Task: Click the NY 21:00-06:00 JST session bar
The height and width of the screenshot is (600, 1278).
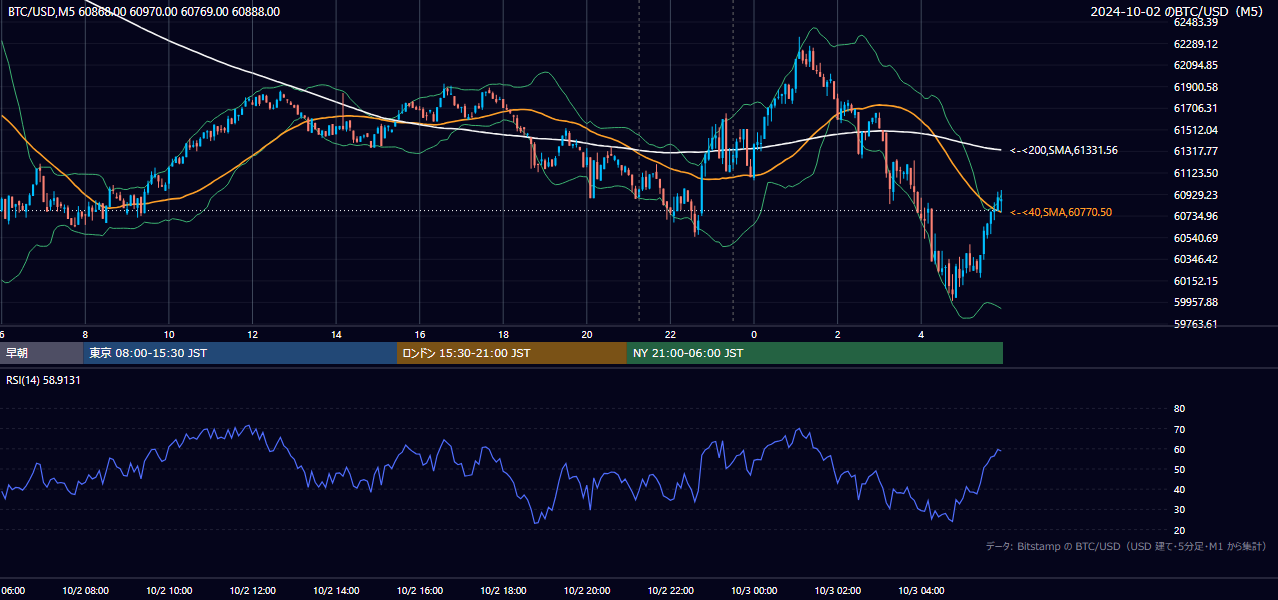Action: tap(815, 353)
